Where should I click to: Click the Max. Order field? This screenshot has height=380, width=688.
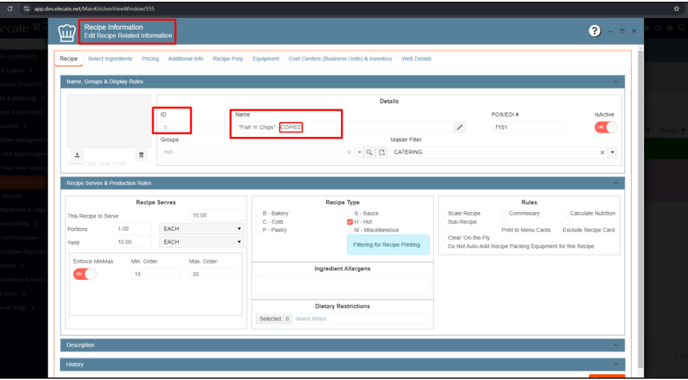pos(214,274)
